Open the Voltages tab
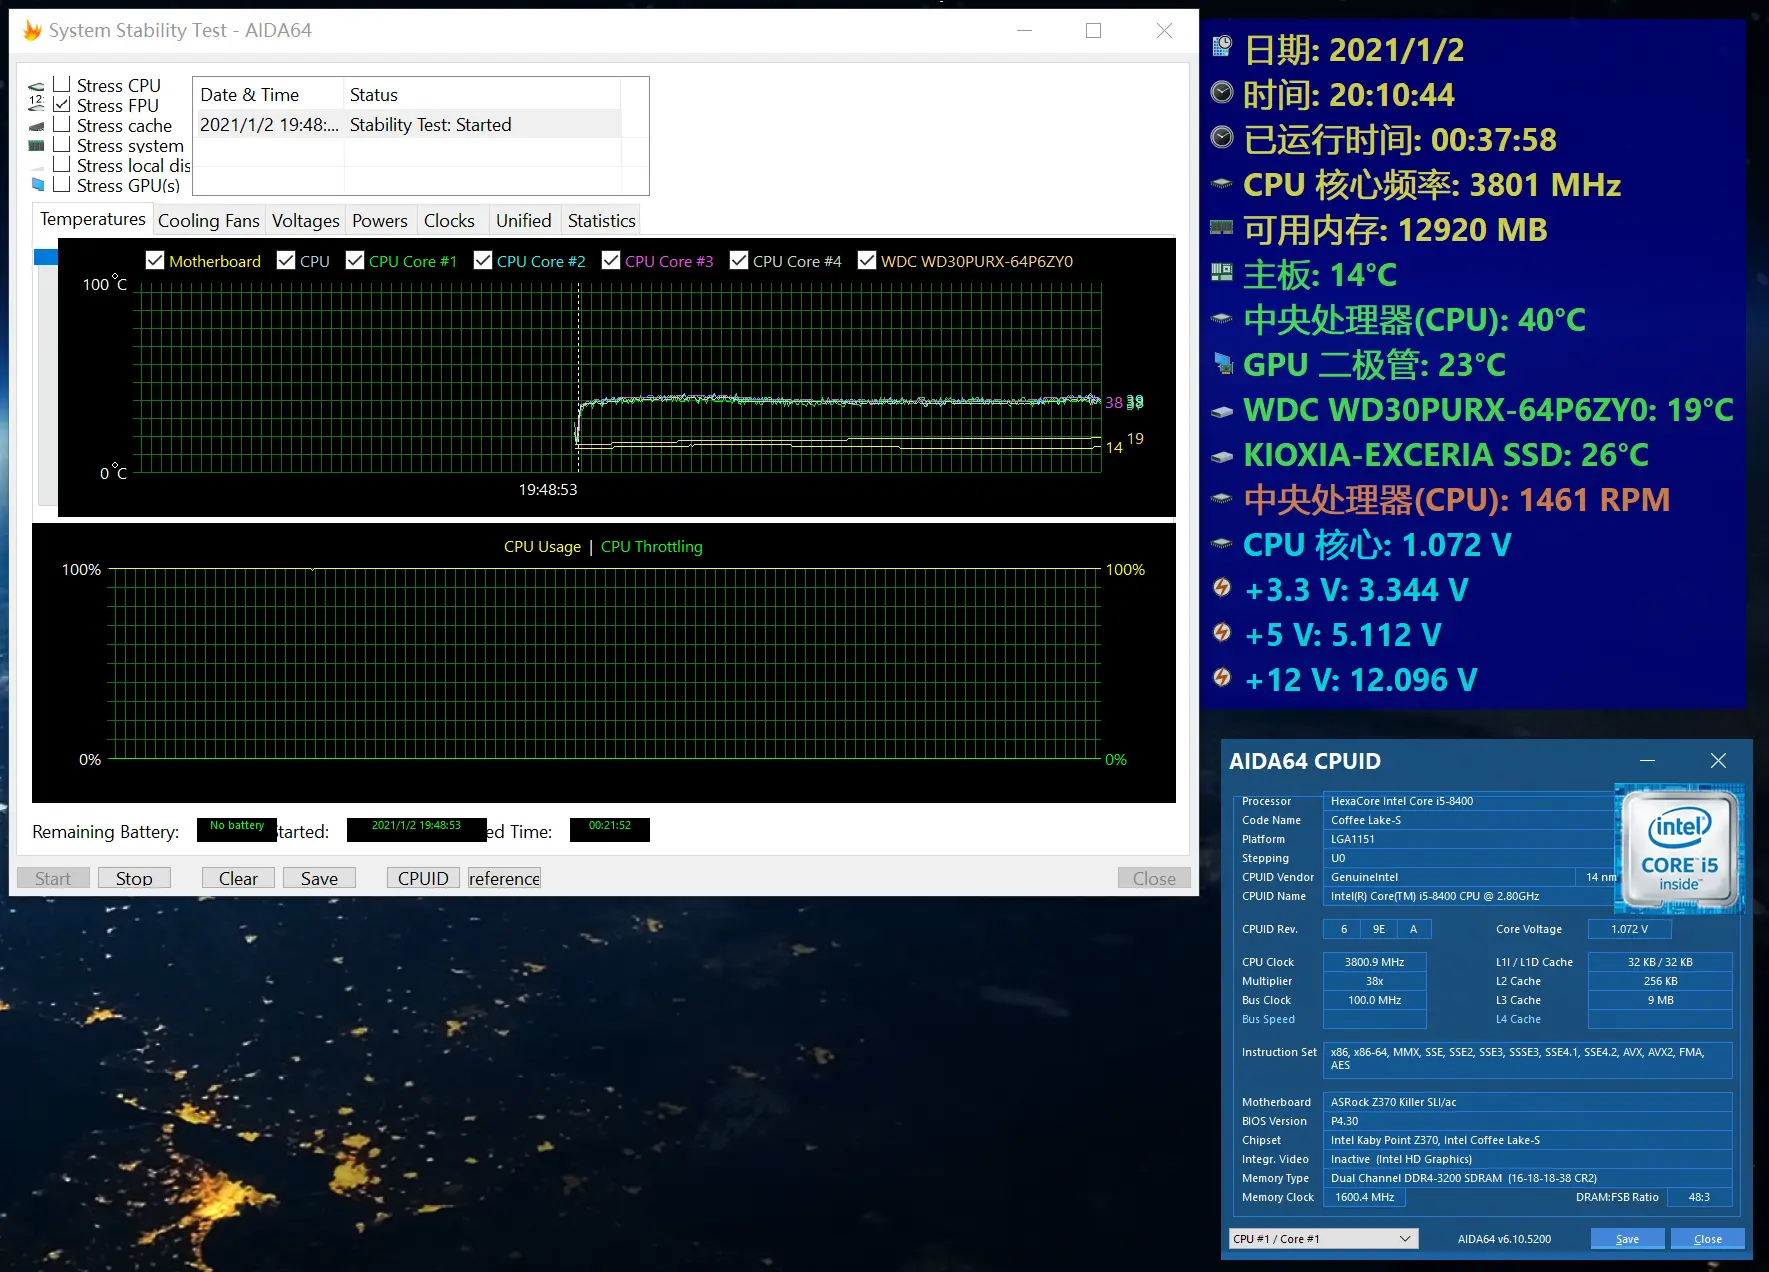1769x1272 pixels. tap(305, 221)
